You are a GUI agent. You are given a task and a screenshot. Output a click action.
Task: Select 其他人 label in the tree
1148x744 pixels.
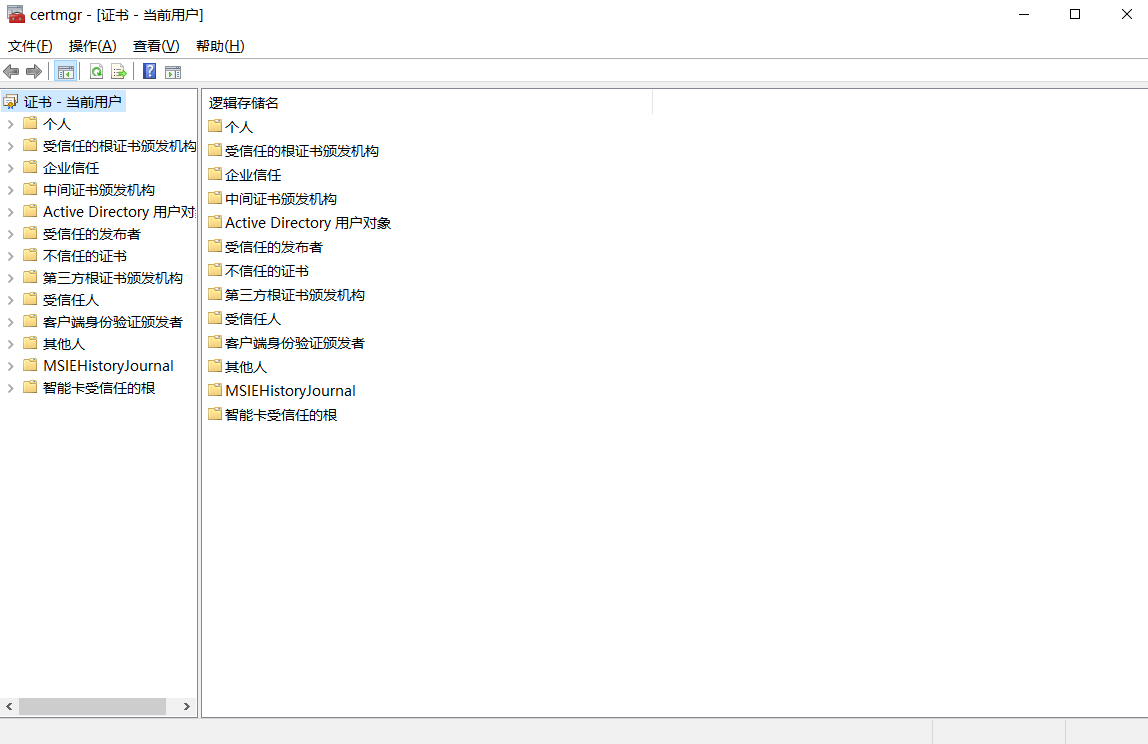64,344
